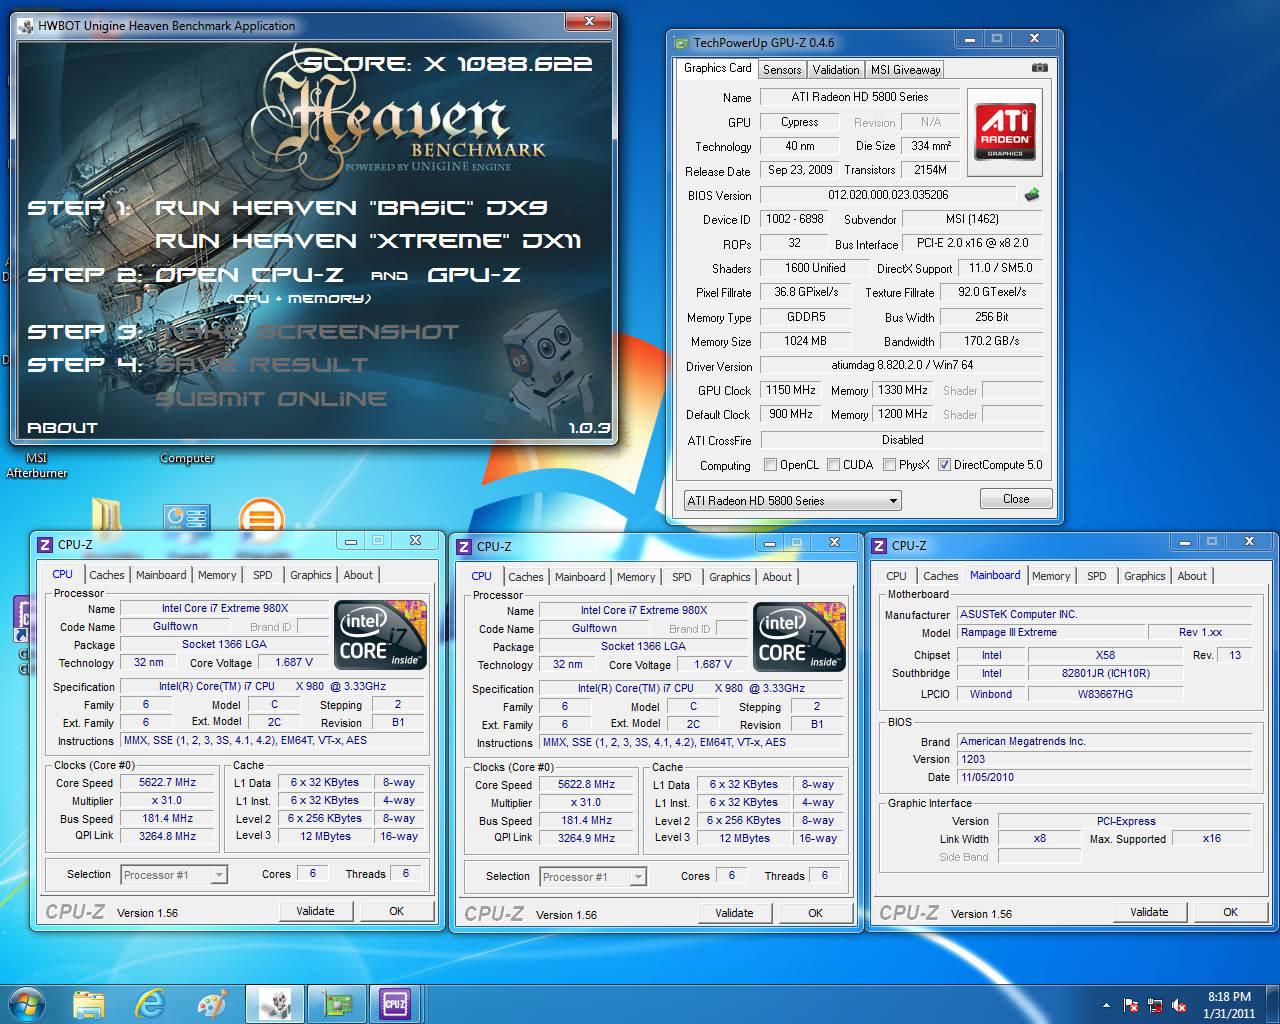
Task: Open the CPU tab in the Mainboard CPU-Z window
Action: point(896,576)
